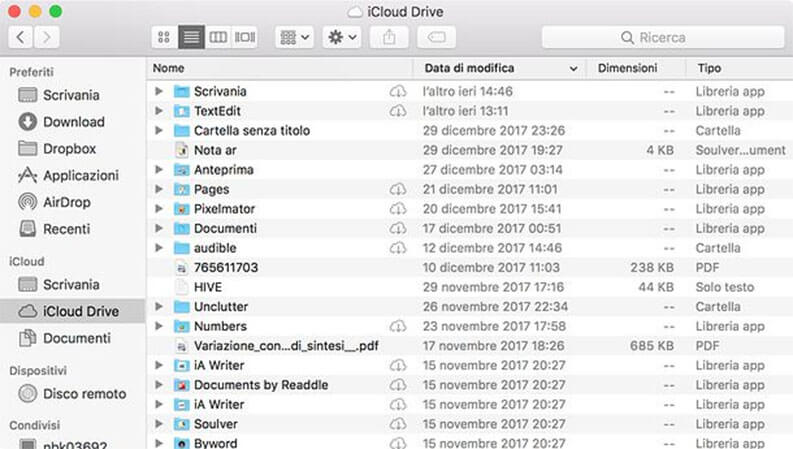Go back with the left arrow button
Image resolution: width=793 pixels, height=449 pixels.
point(21,37)
